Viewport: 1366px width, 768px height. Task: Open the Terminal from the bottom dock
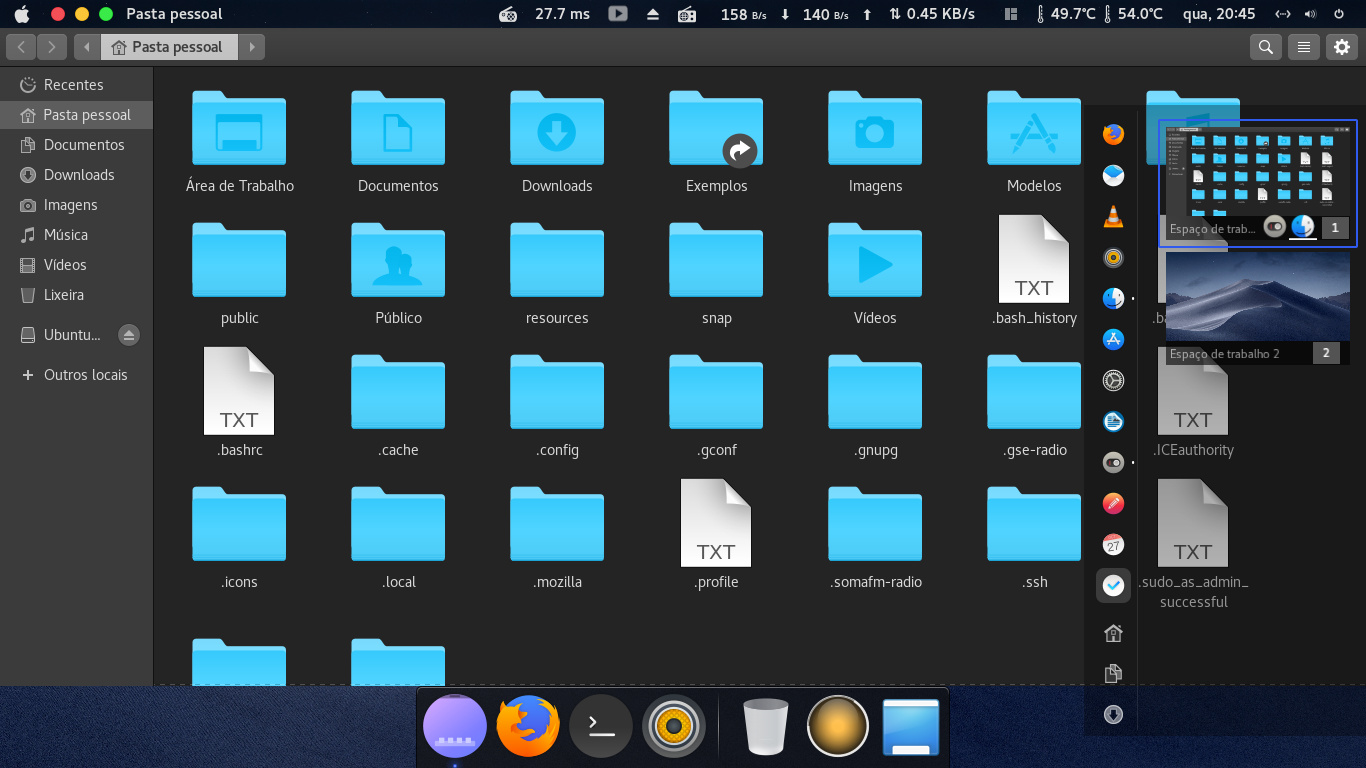click(x=601, y=726)
